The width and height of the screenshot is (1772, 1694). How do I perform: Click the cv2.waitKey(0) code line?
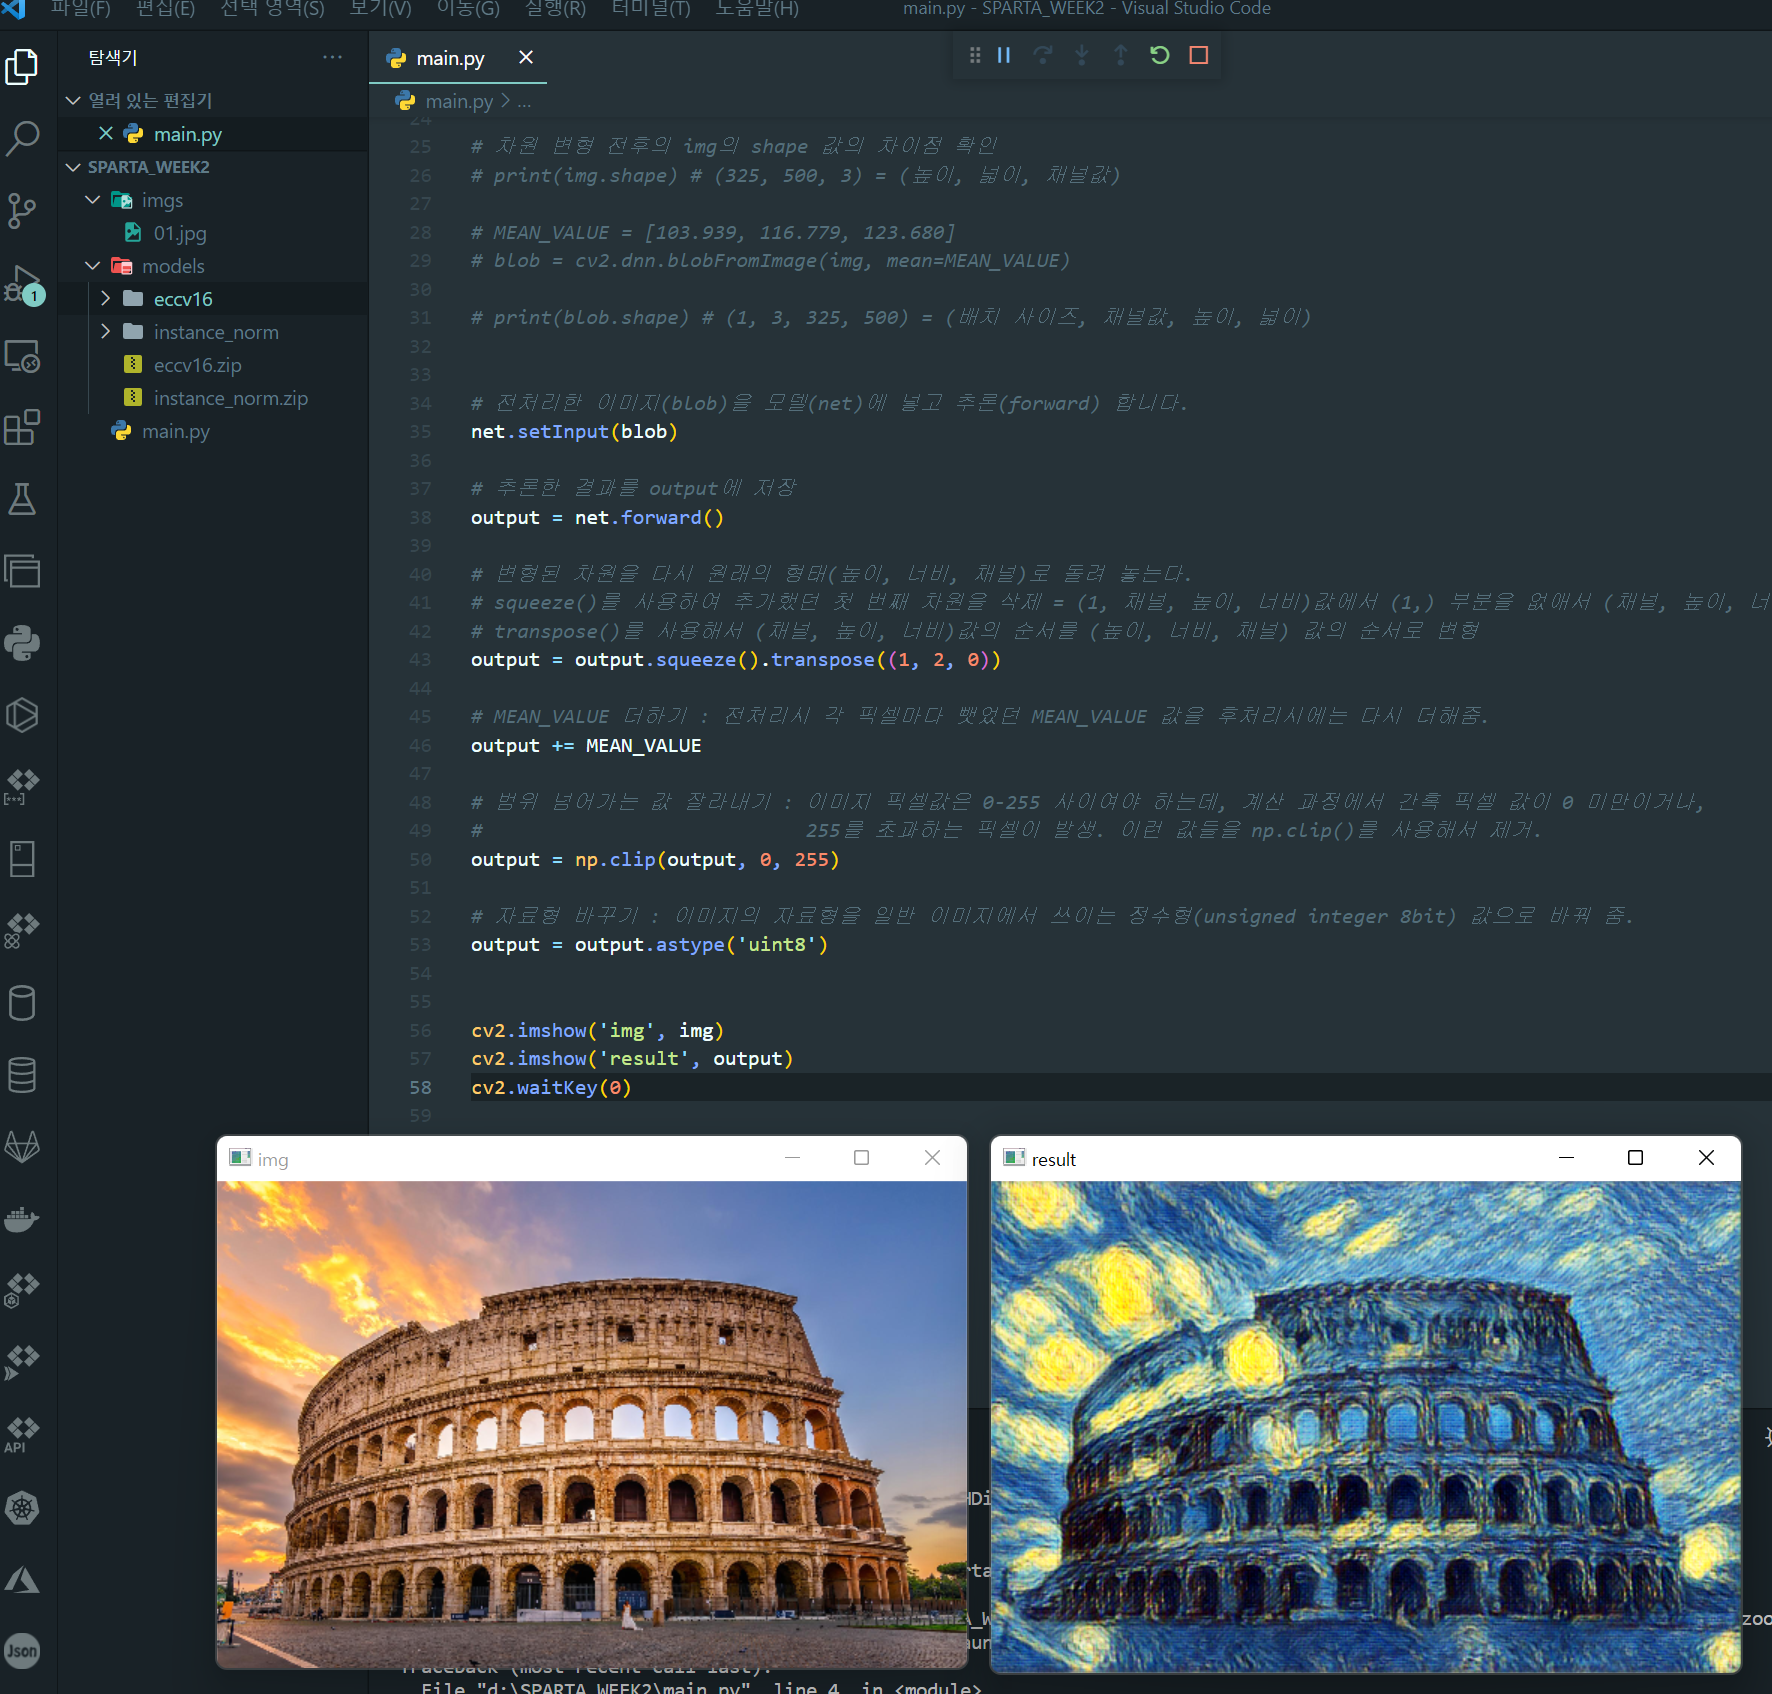tap(551, 1087)
